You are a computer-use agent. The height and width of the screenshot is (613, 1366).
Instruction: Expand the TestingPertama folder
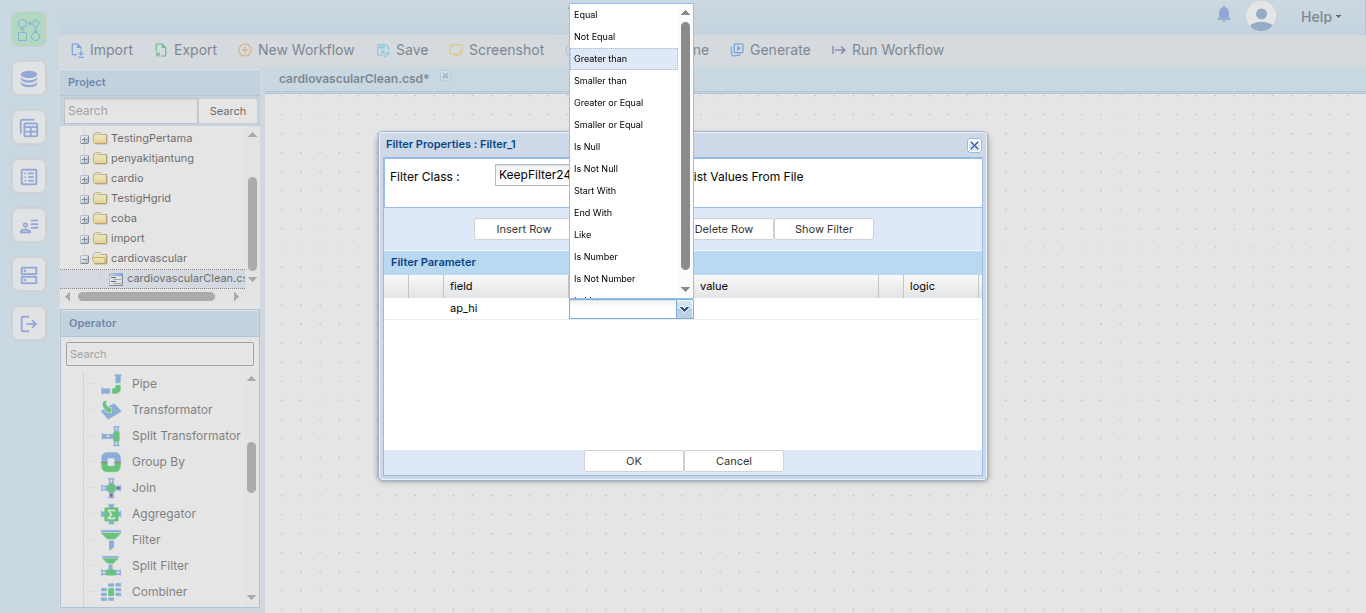[x=85, y=139]
